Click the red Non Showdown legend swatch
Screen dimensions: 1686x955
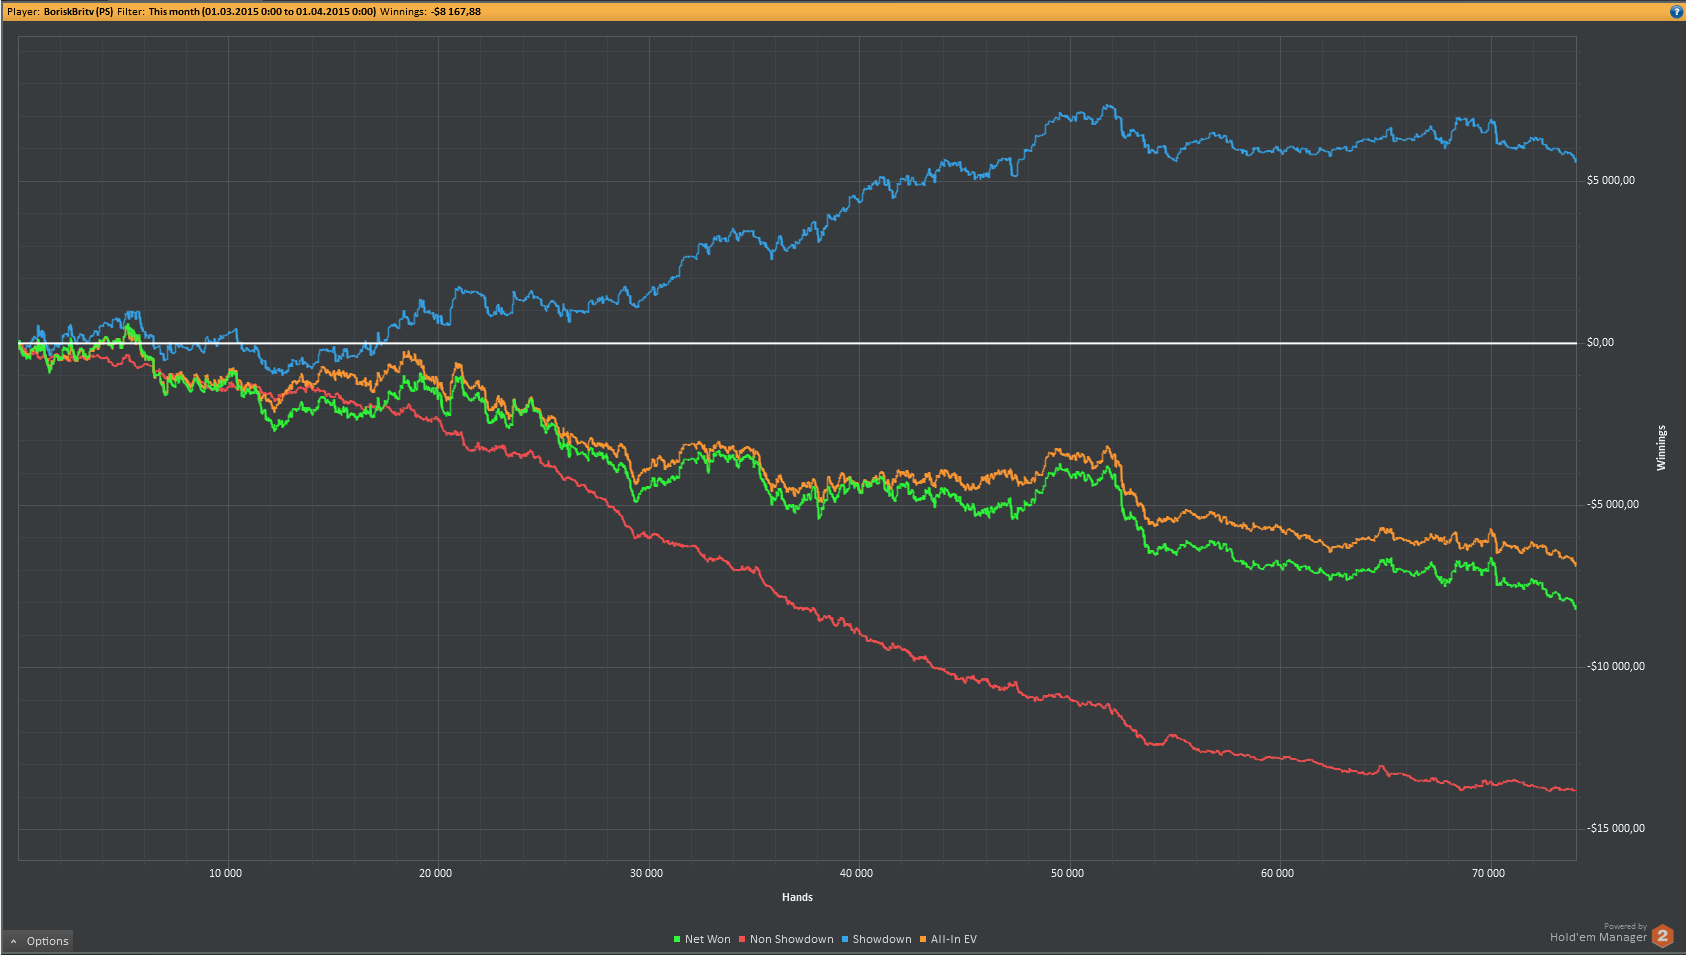742,939
